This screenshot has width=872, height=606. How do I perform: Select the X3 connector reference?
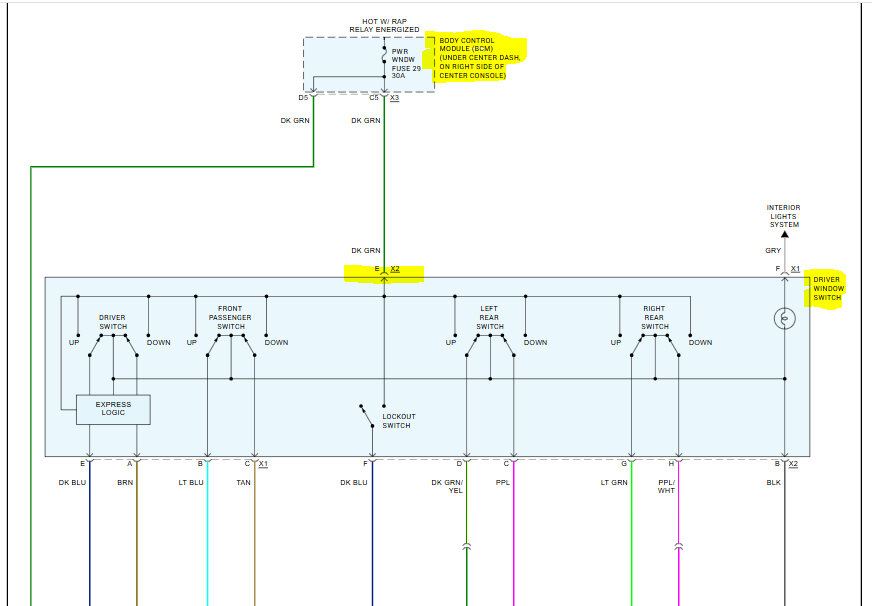click(394, 98)
